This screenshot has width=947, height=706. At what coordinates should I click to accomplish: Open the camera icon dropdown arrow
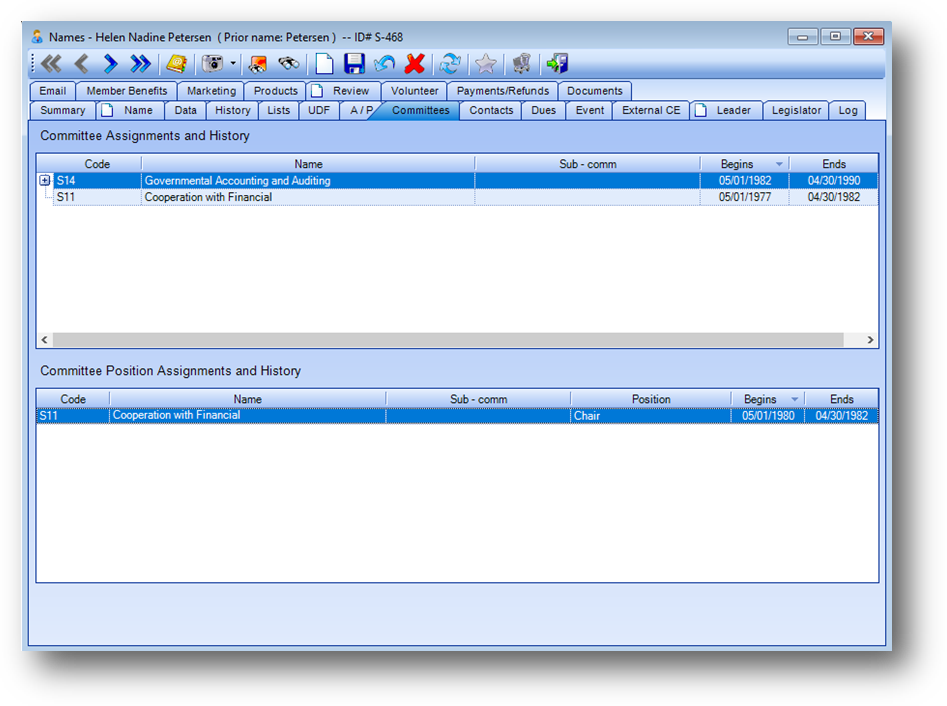click(x=233, y=63)
